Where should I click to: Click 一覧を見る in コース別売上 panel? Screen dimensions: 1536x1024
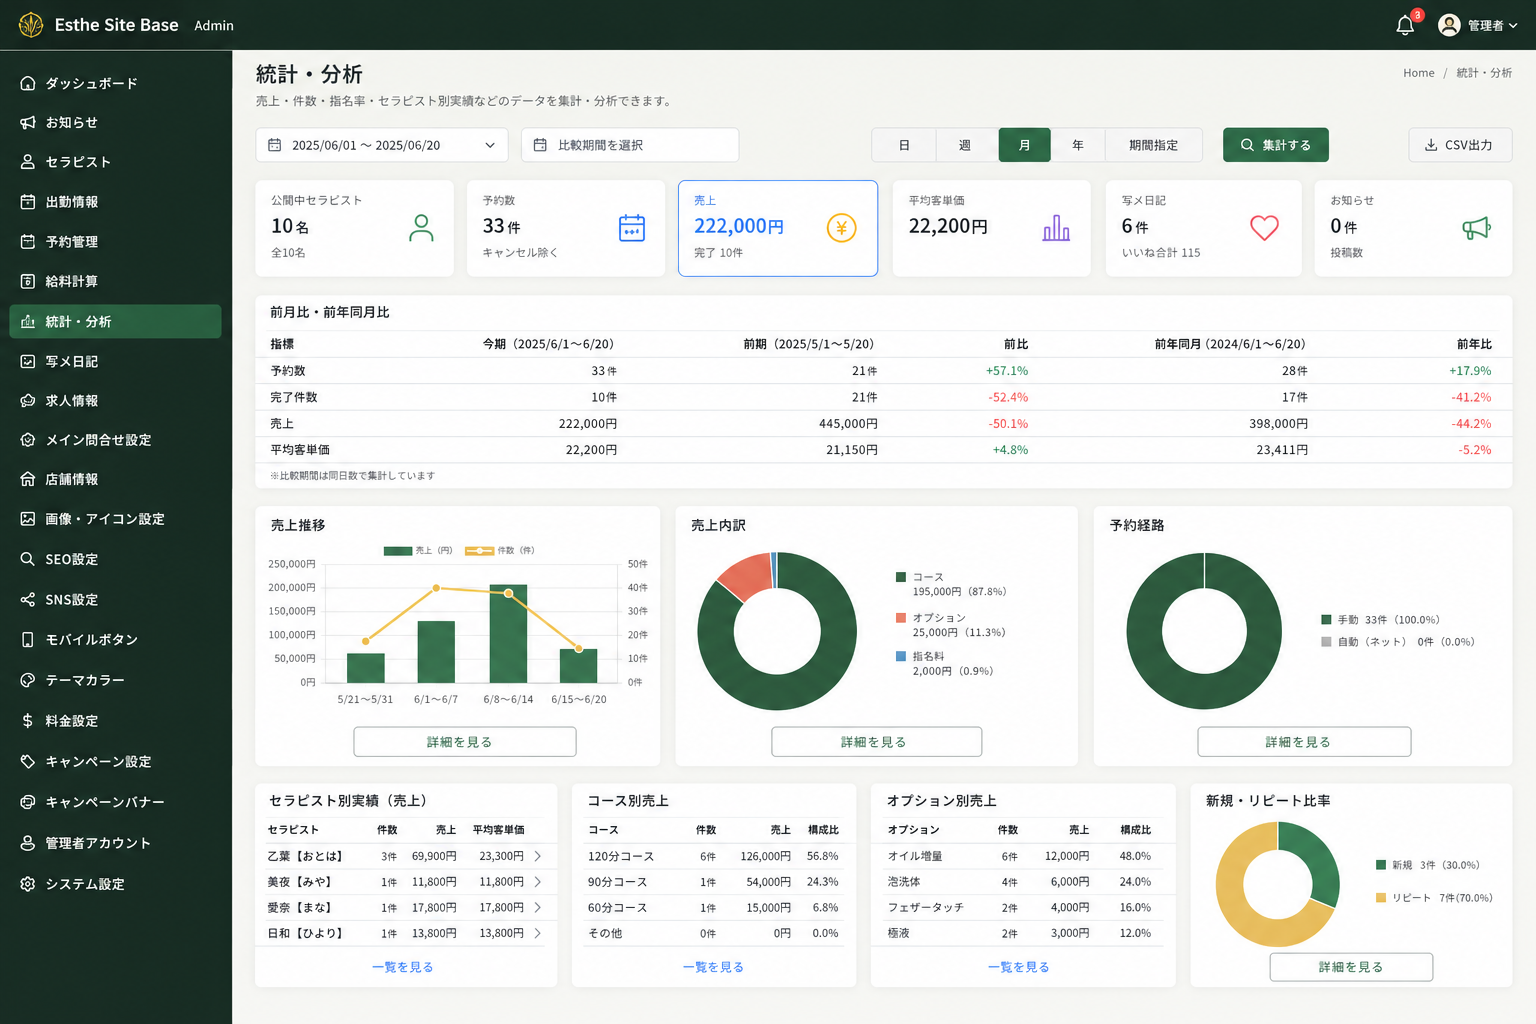tap(713, 967)
